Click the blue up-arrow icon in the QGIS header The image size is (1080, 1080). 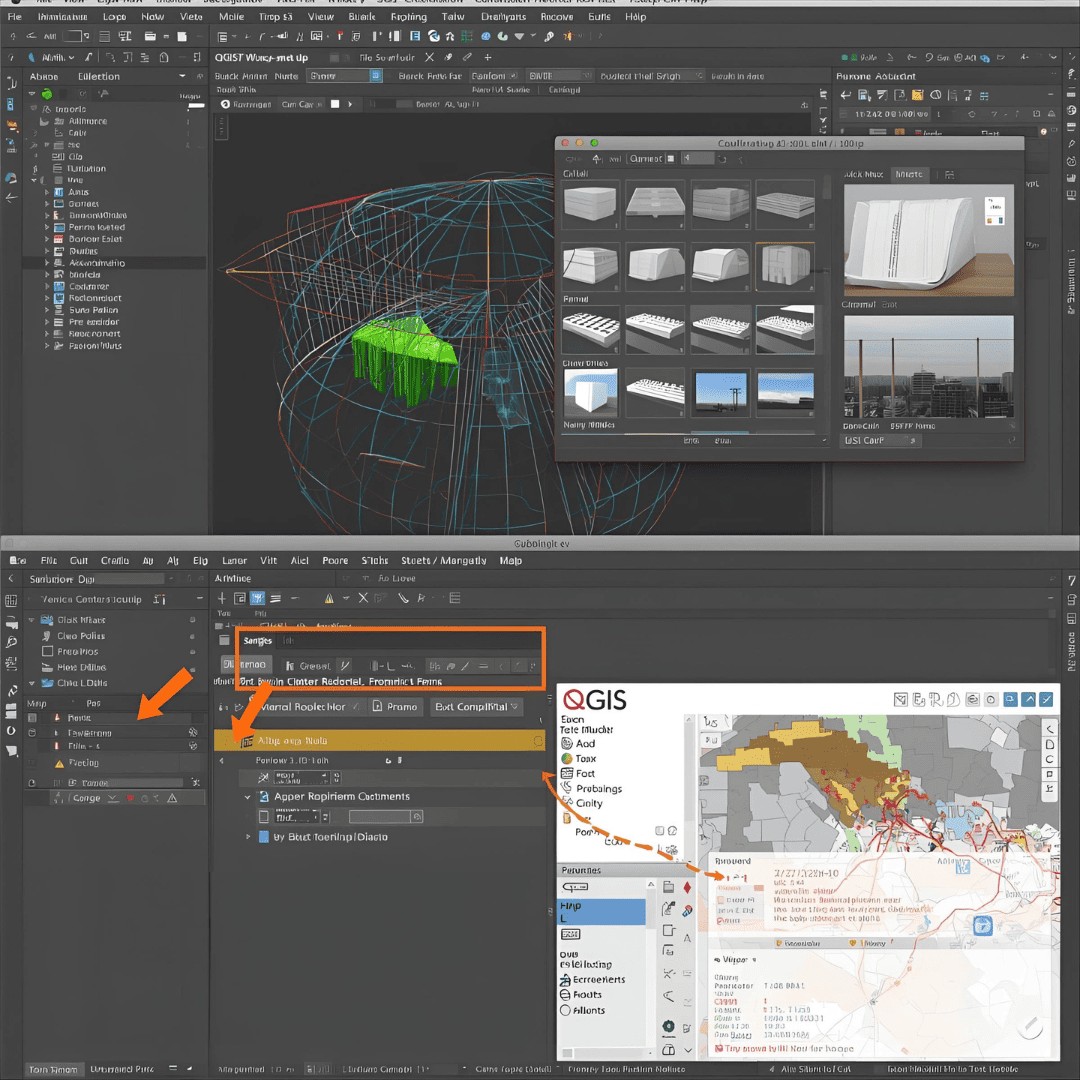pyautogui.click(x=1028, y=699)
